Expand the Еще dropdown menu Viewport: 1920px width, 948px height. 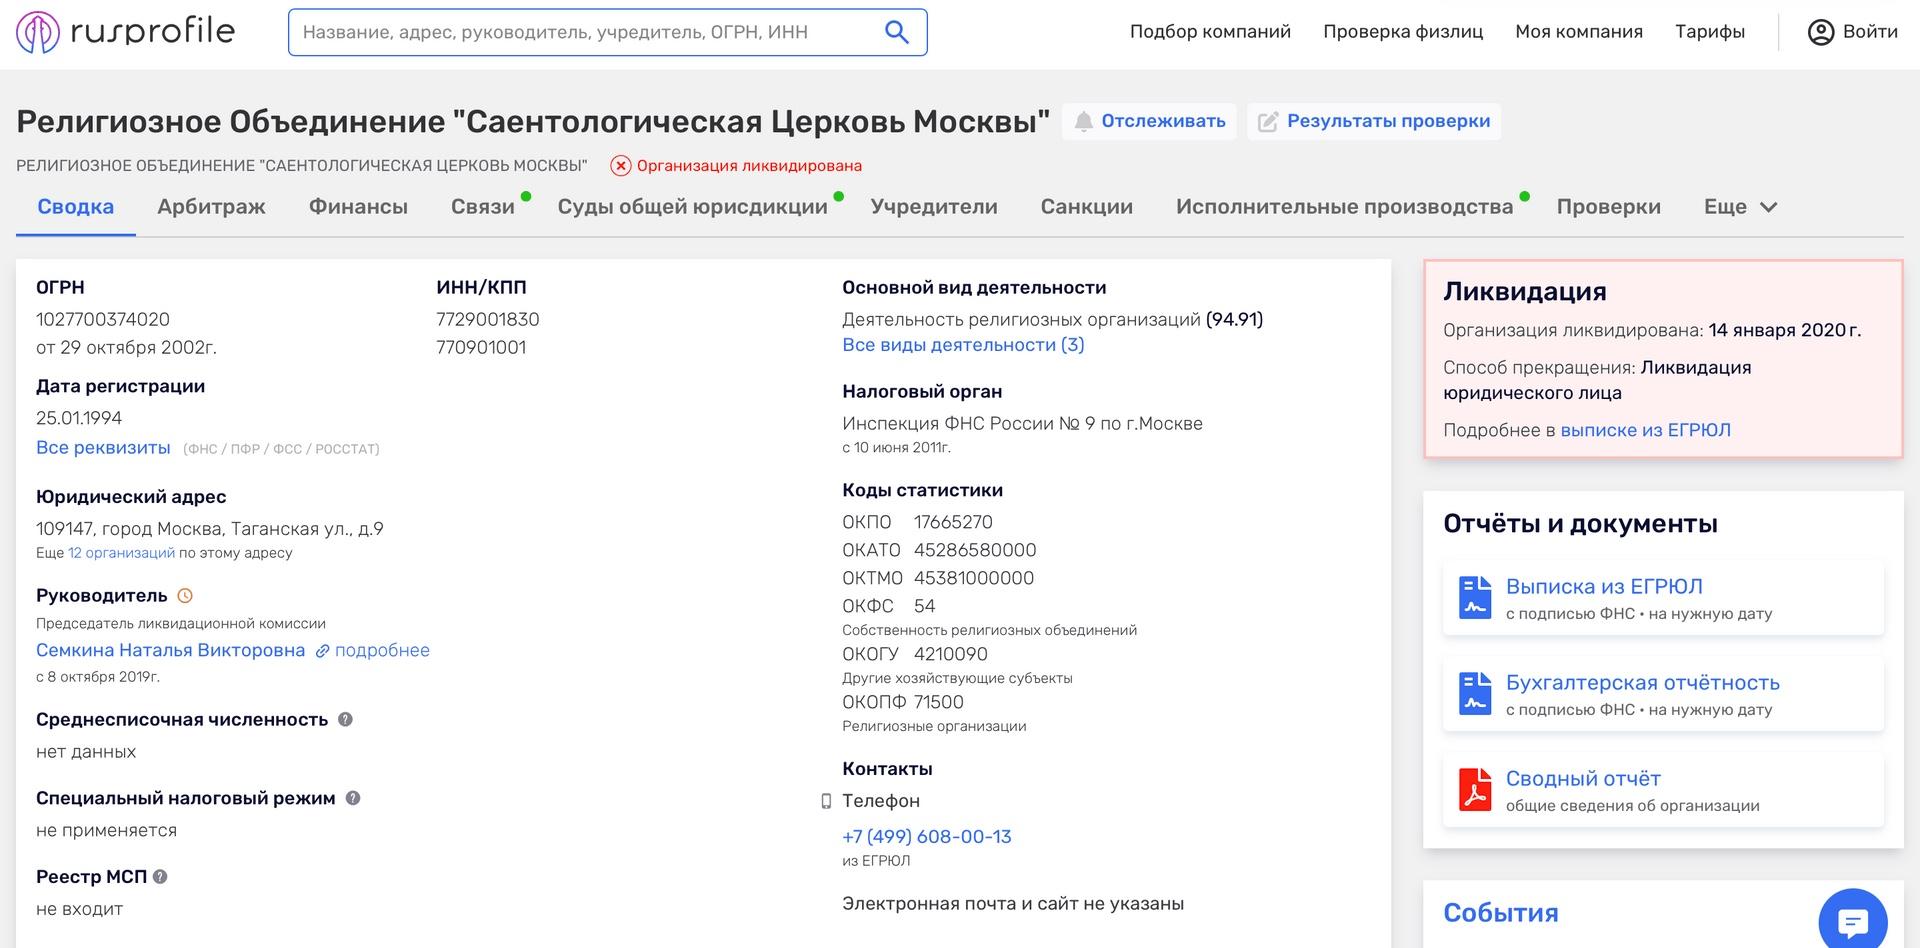[1740, 207]
